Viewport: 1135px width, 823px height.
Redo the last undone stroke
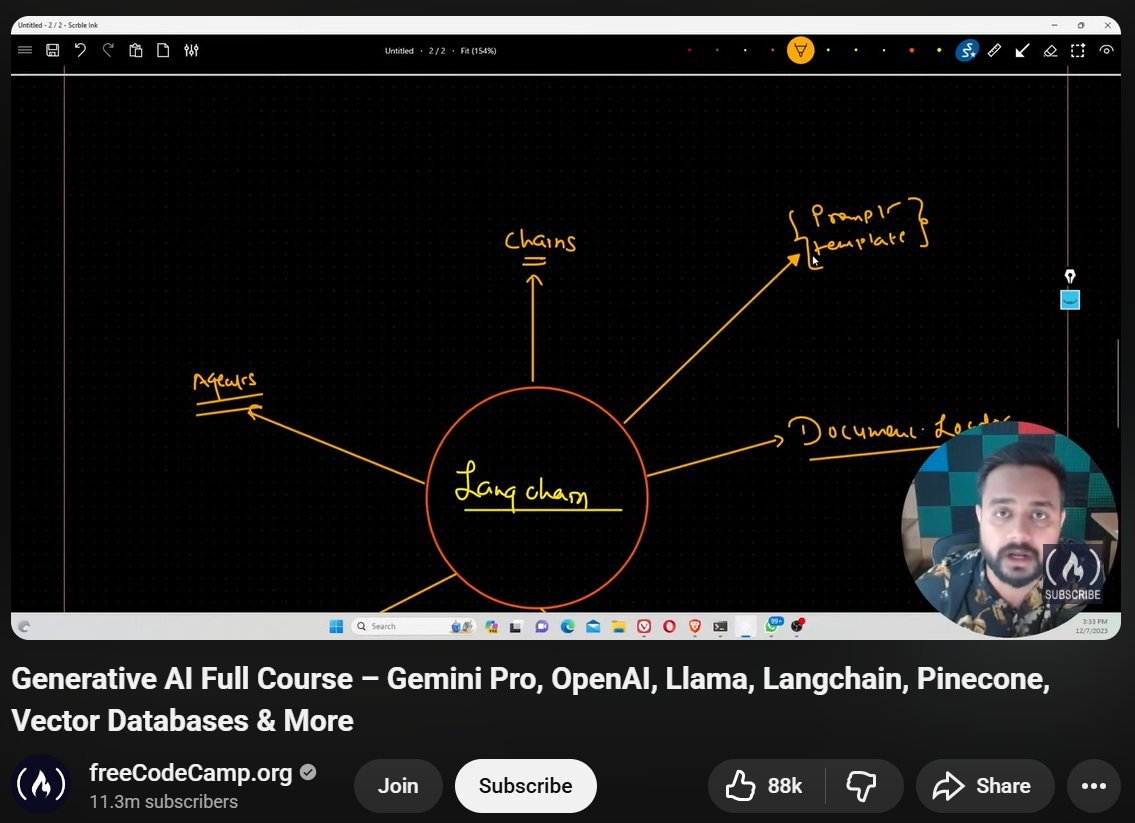click(x=108, y=50)
